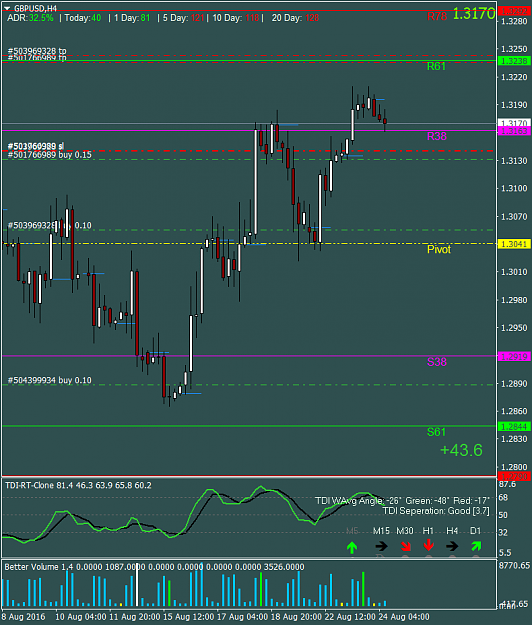Viewport: 532px width, 625px height.
Task: Click the TDI WAvg Angle readout
Action: click(402, 501)
